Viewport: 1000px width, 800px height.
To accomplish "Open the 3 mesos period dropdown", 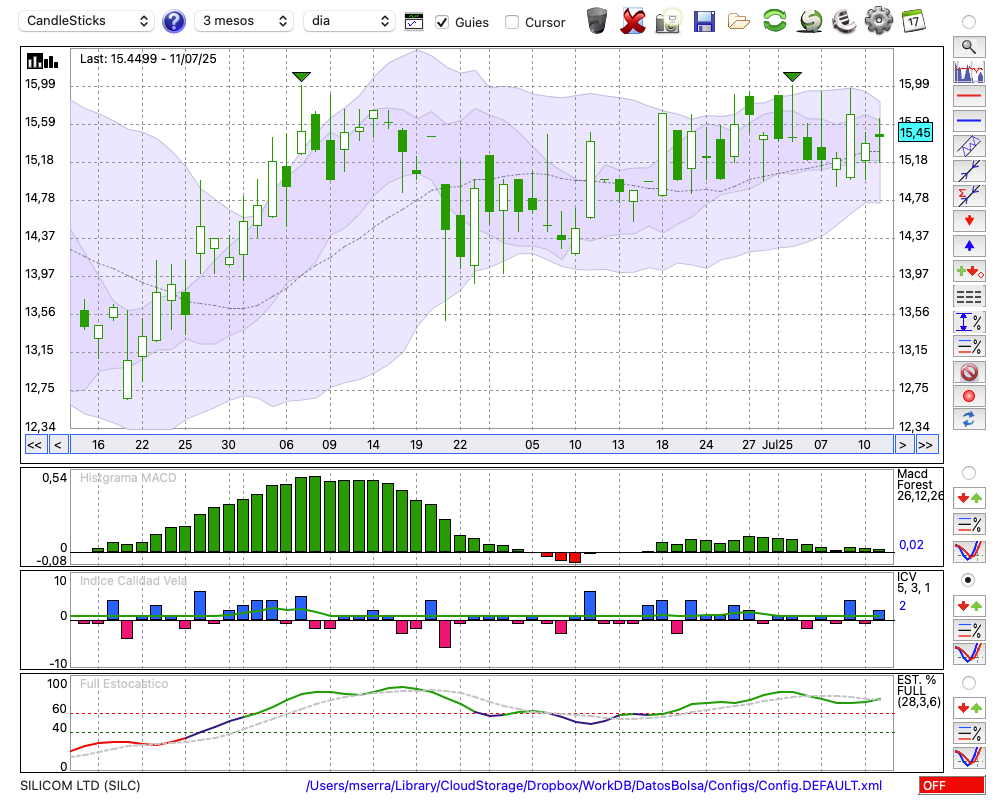I will point(244,21).
